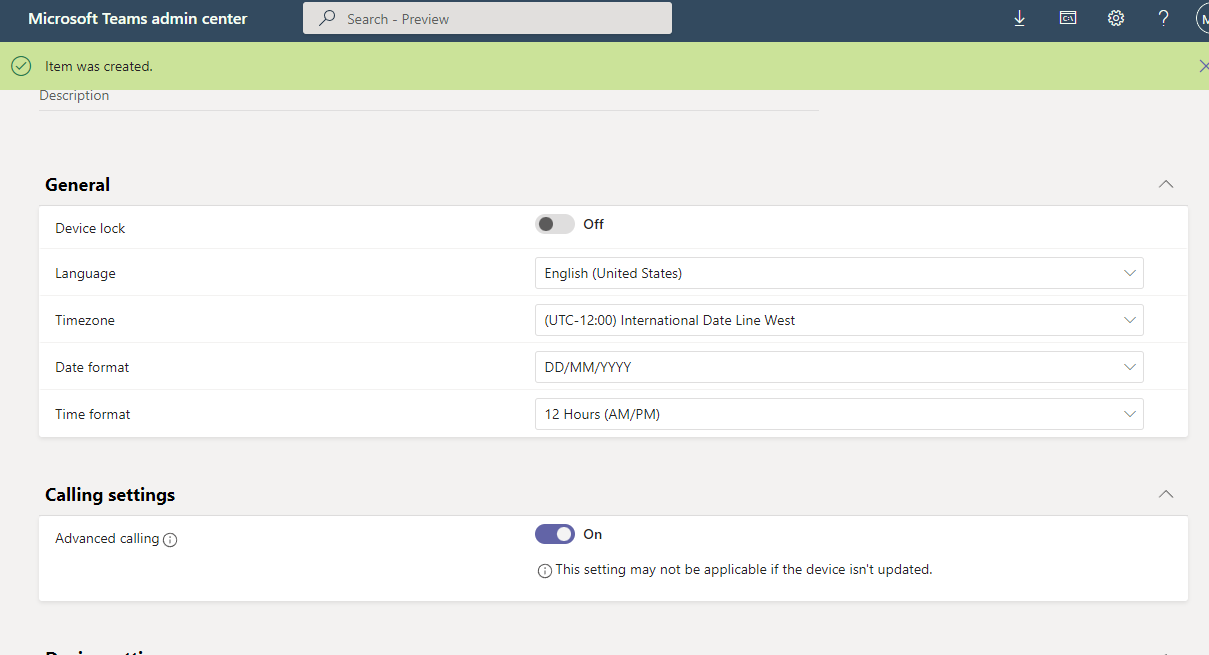Viewport: 1209px width, 655px height.
Task: Open the Date format dropdown
Action: click(x=839, y=367)
